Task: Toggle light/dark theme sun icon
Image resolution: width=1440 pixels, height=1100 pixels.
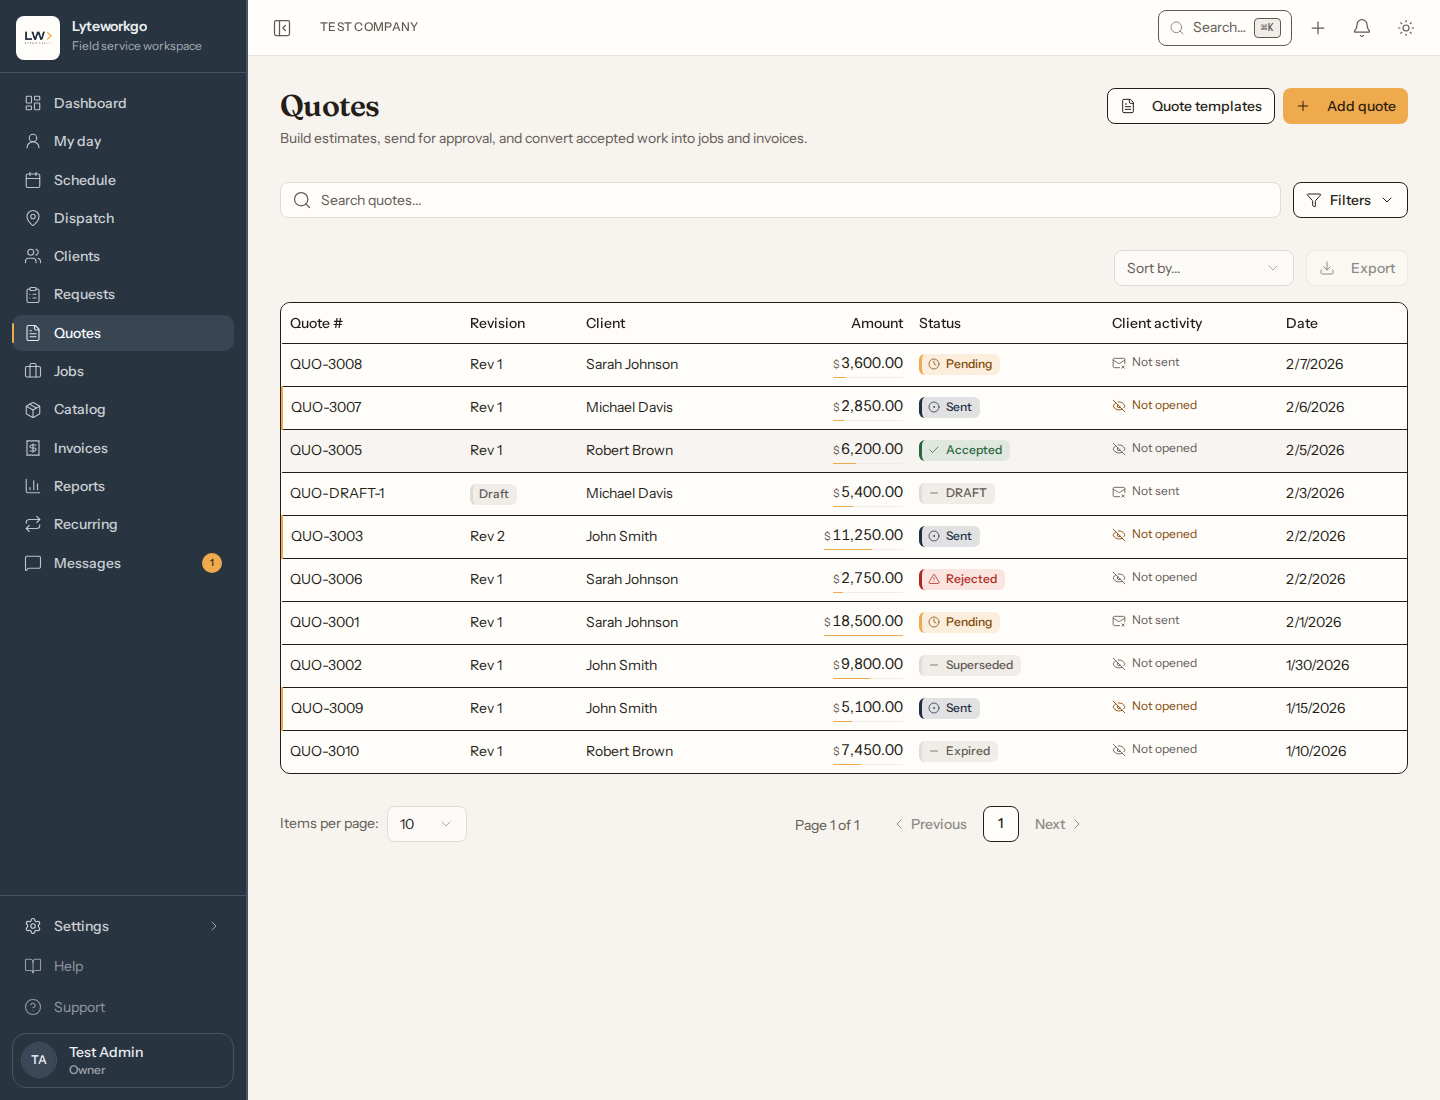Action: (x=1406, y=28)
